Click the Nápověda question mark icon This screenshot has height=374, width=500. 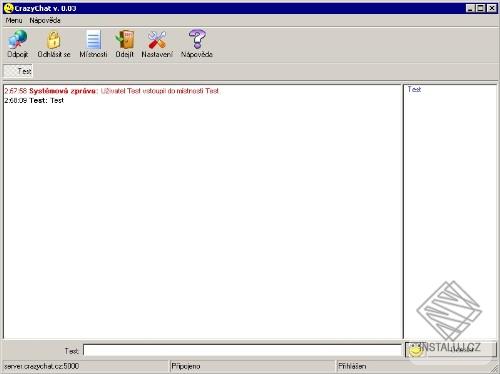[x=197, y=39]
